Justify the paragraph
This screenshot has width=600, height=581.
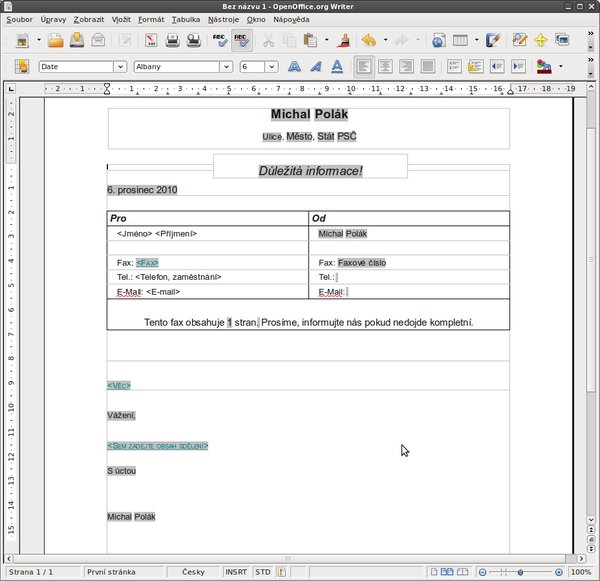point(428,67)
